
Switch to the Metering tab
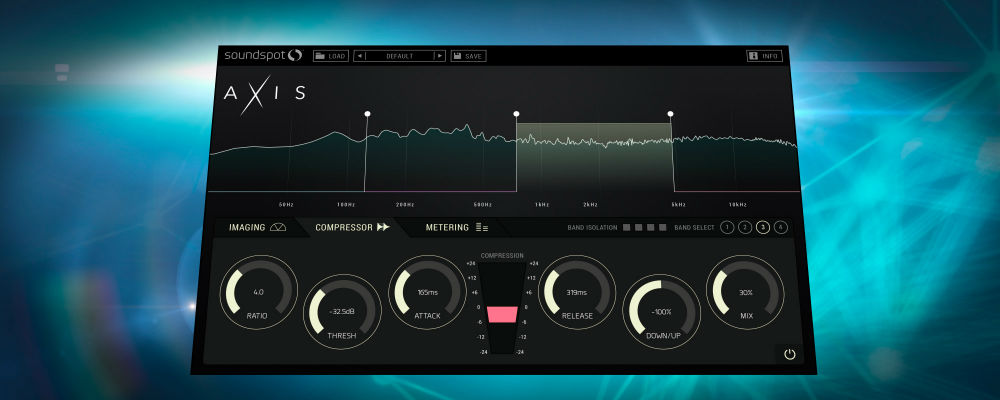(x=456, y=227)
